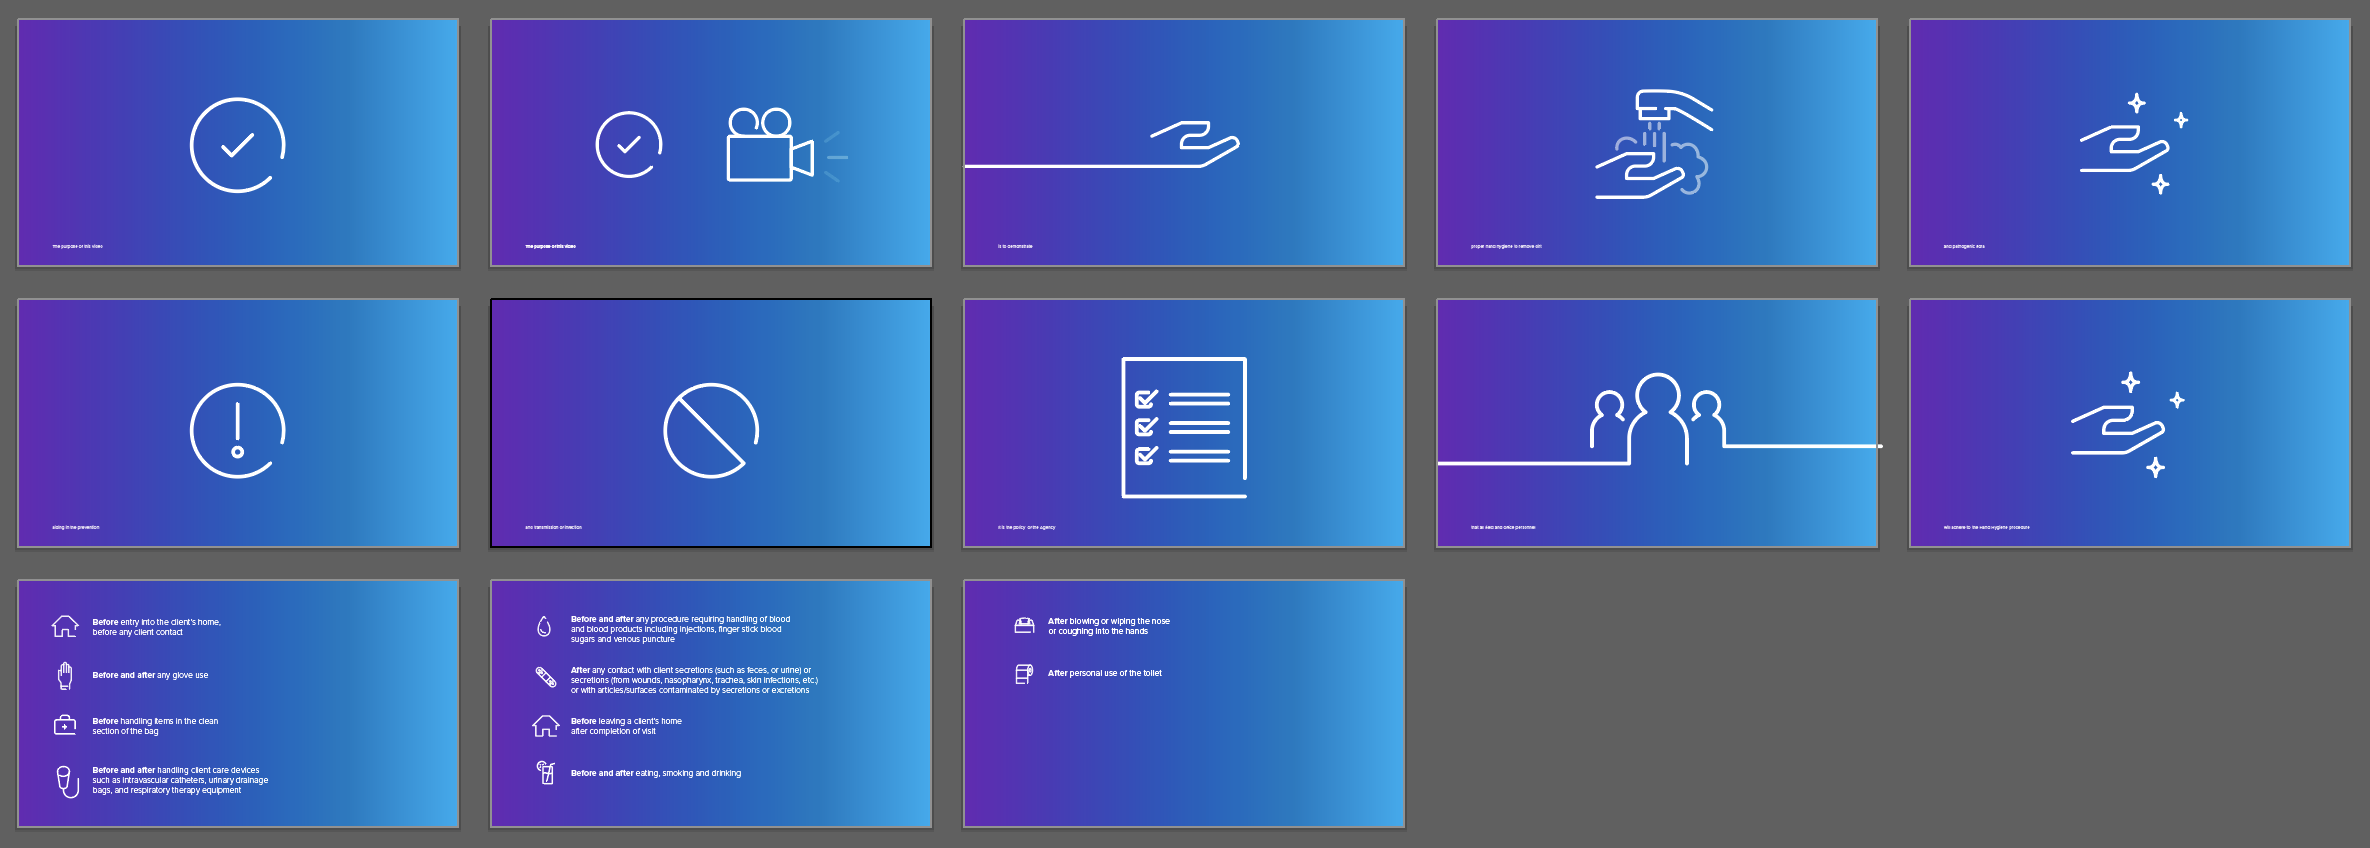Click the sparkling hand above the 'pathogenic' caption
This screenshot has width=2370, height=848.
(x=2133, y=144)
